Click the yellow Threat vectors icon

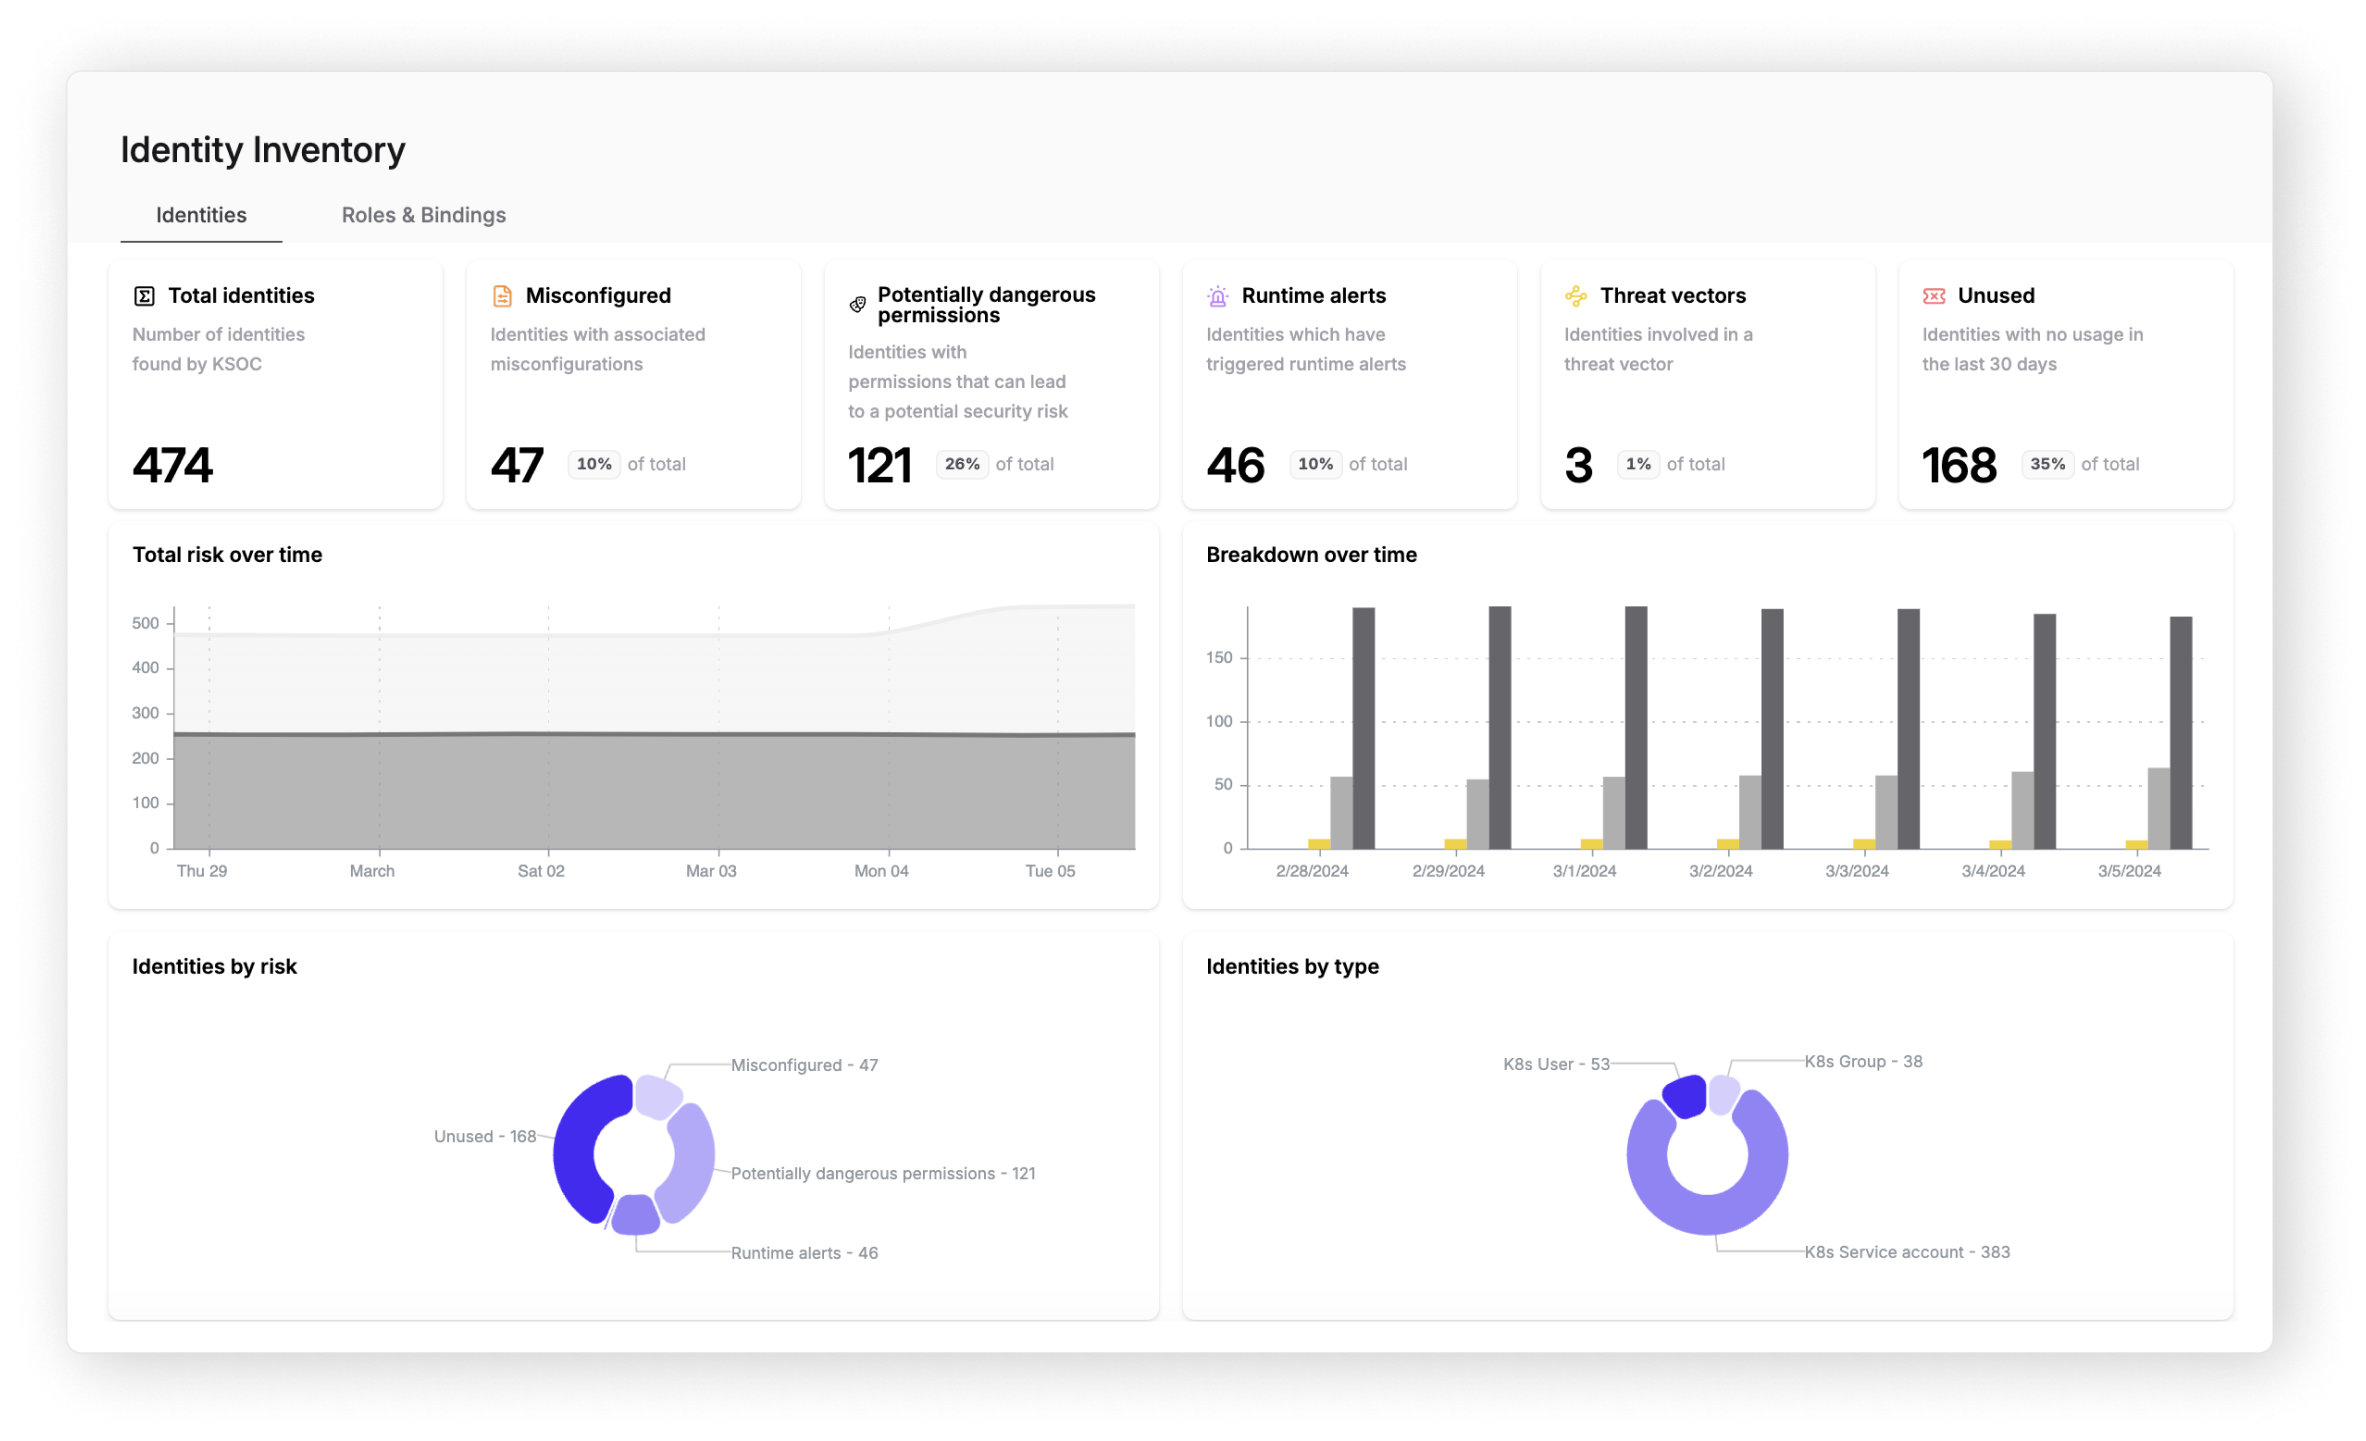[1575, 296]
